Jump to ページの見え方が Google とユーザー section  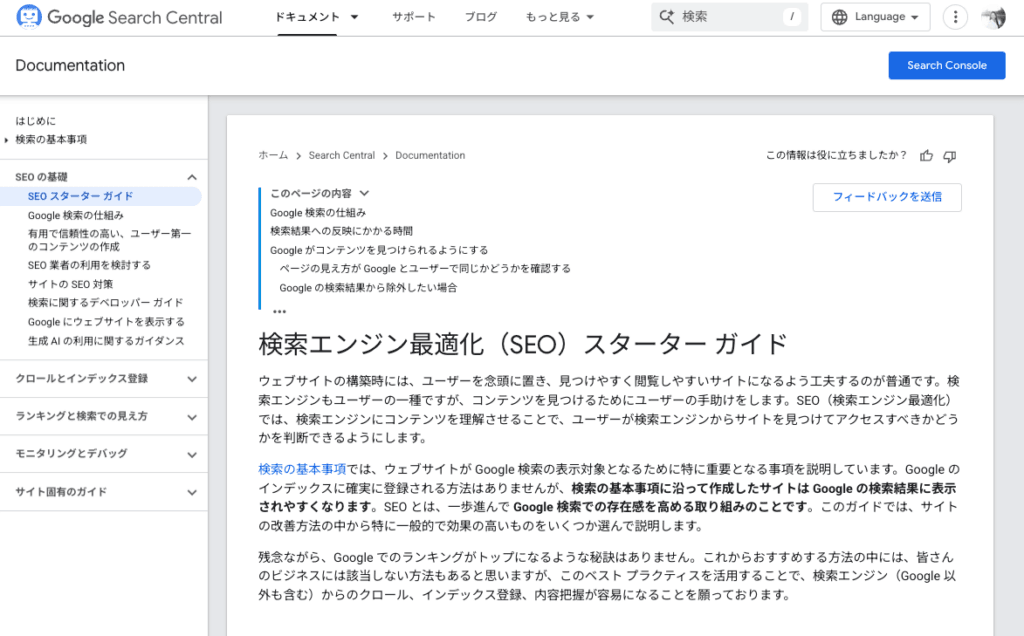[425, 268]
